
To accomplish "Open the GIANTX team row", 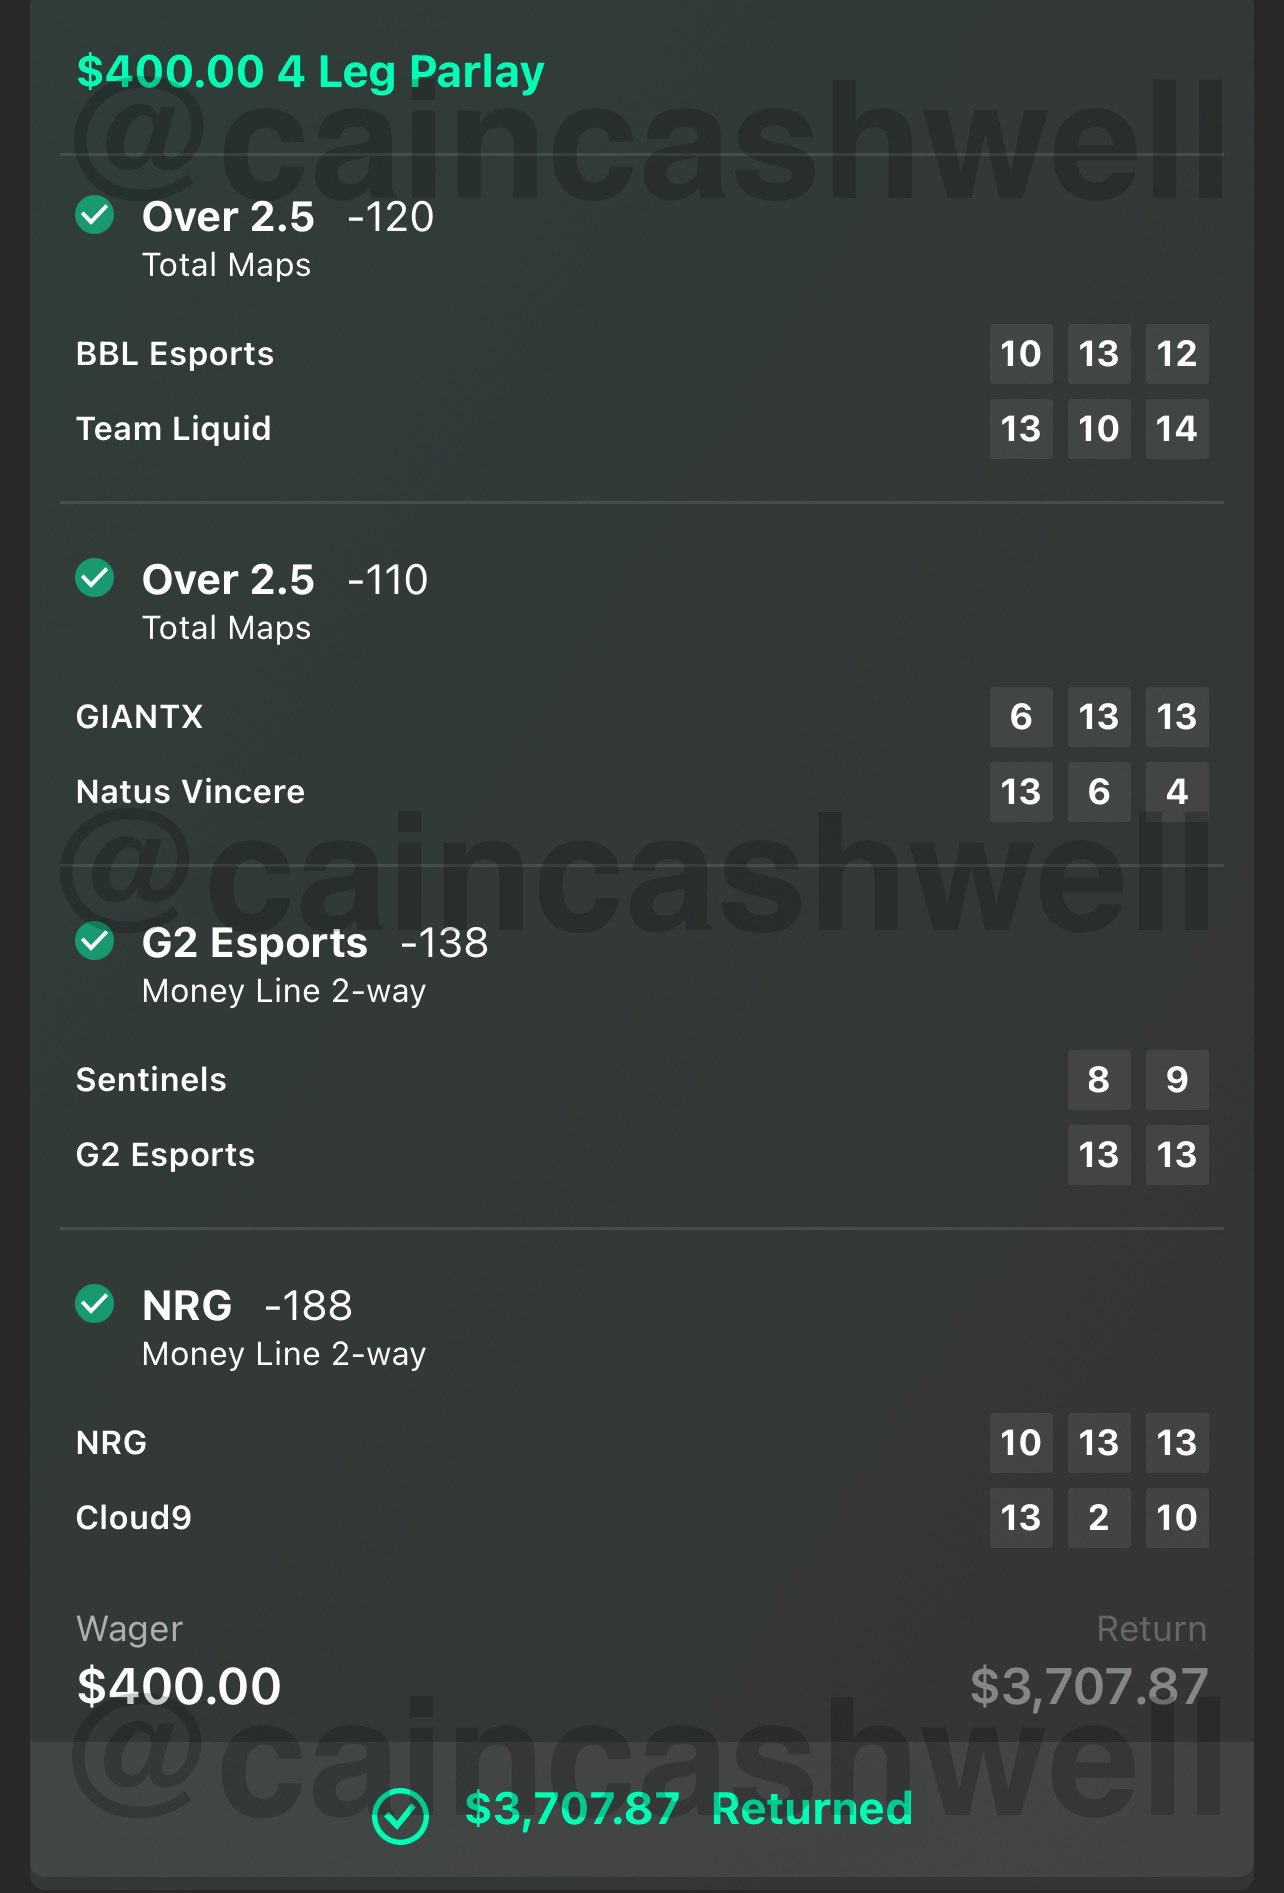I will [139, 717].
